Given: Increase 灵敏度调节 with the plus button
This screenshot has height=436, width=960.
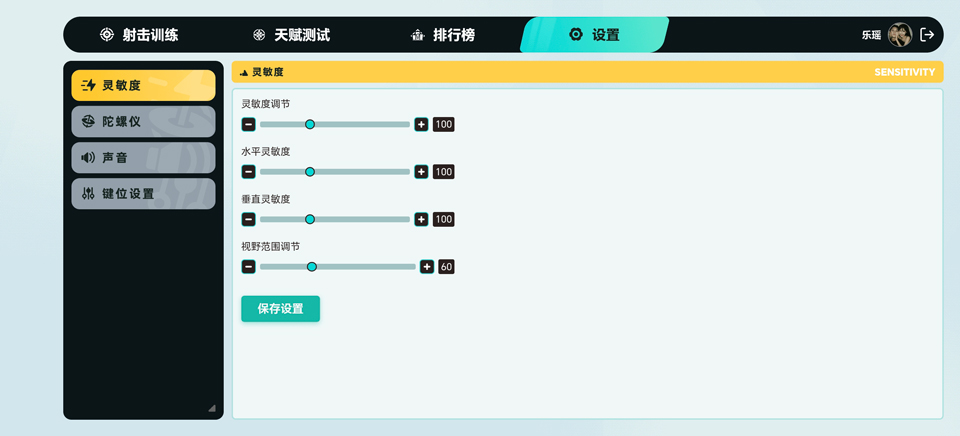Looking at the screenshot, I should coord(421,124).
